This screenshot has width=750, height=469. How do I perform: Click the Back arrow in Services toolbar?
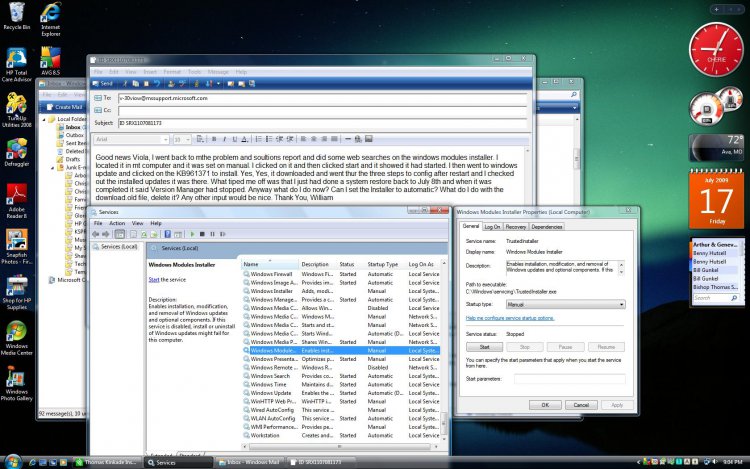[x=96, y=234]
